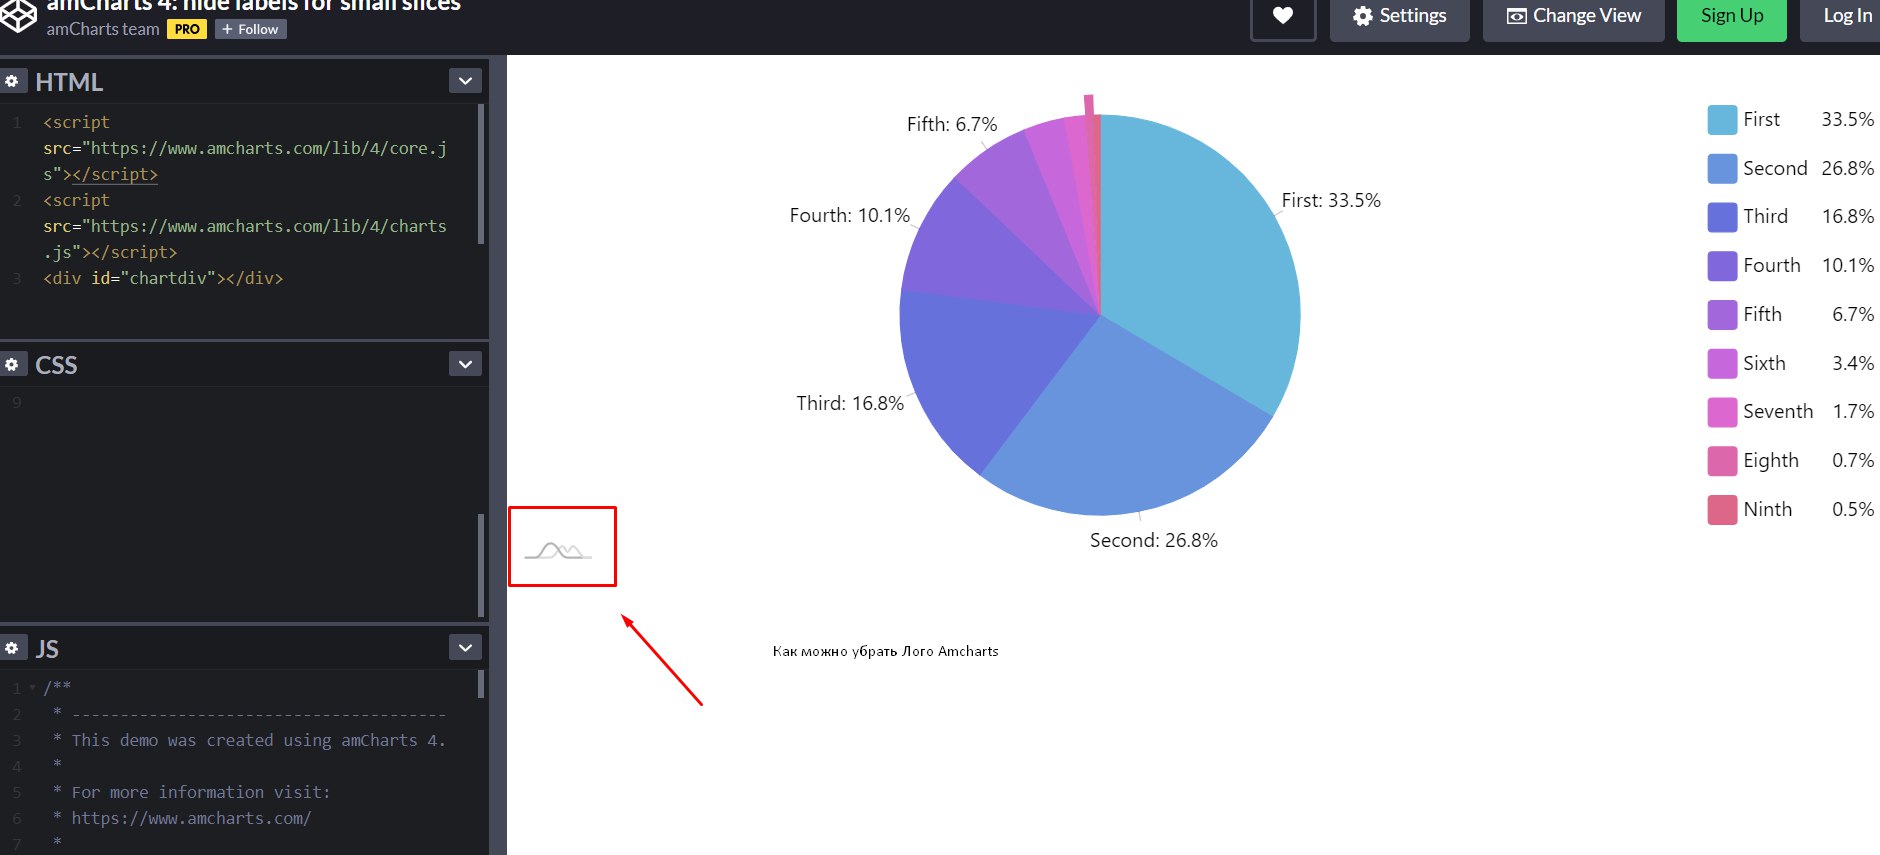The height and width of the screenshot is (855, 1880).
Task: Toggle Eighth slice legend marker
Action: point(1722,461)
